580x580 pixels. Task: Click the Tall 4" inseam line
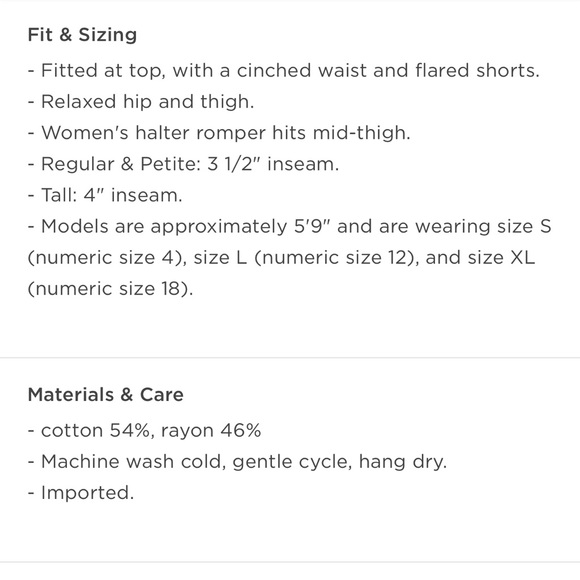pyautogui.click(x=105, y=195)
